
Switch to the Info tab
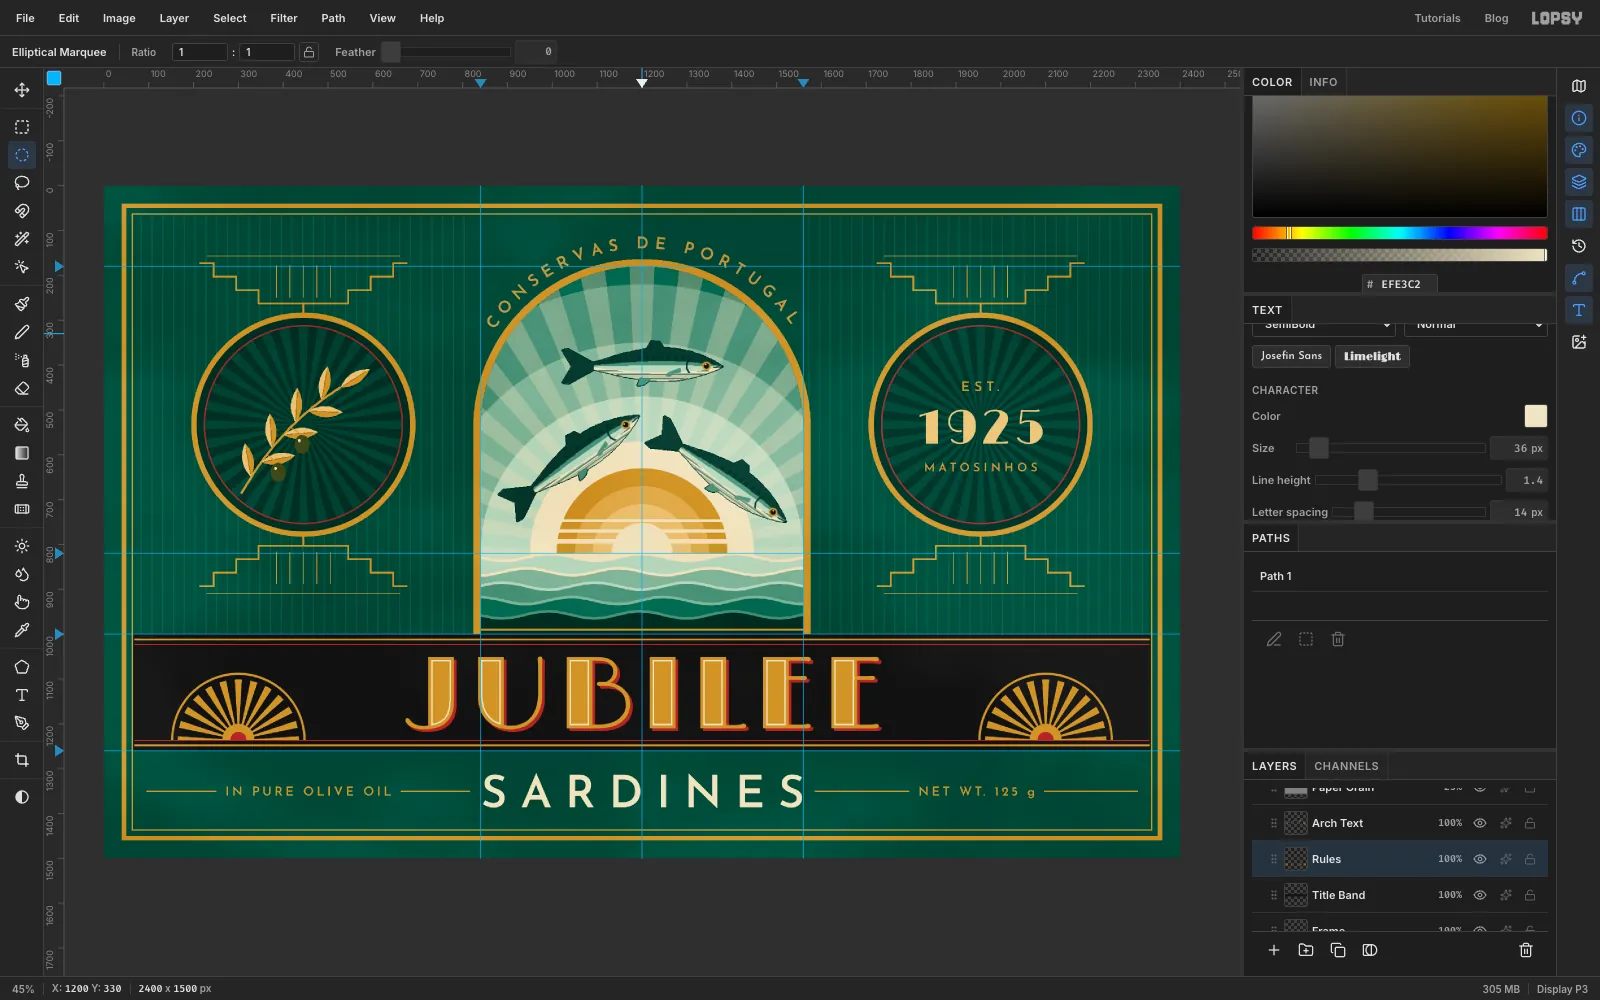(1323, 82)
